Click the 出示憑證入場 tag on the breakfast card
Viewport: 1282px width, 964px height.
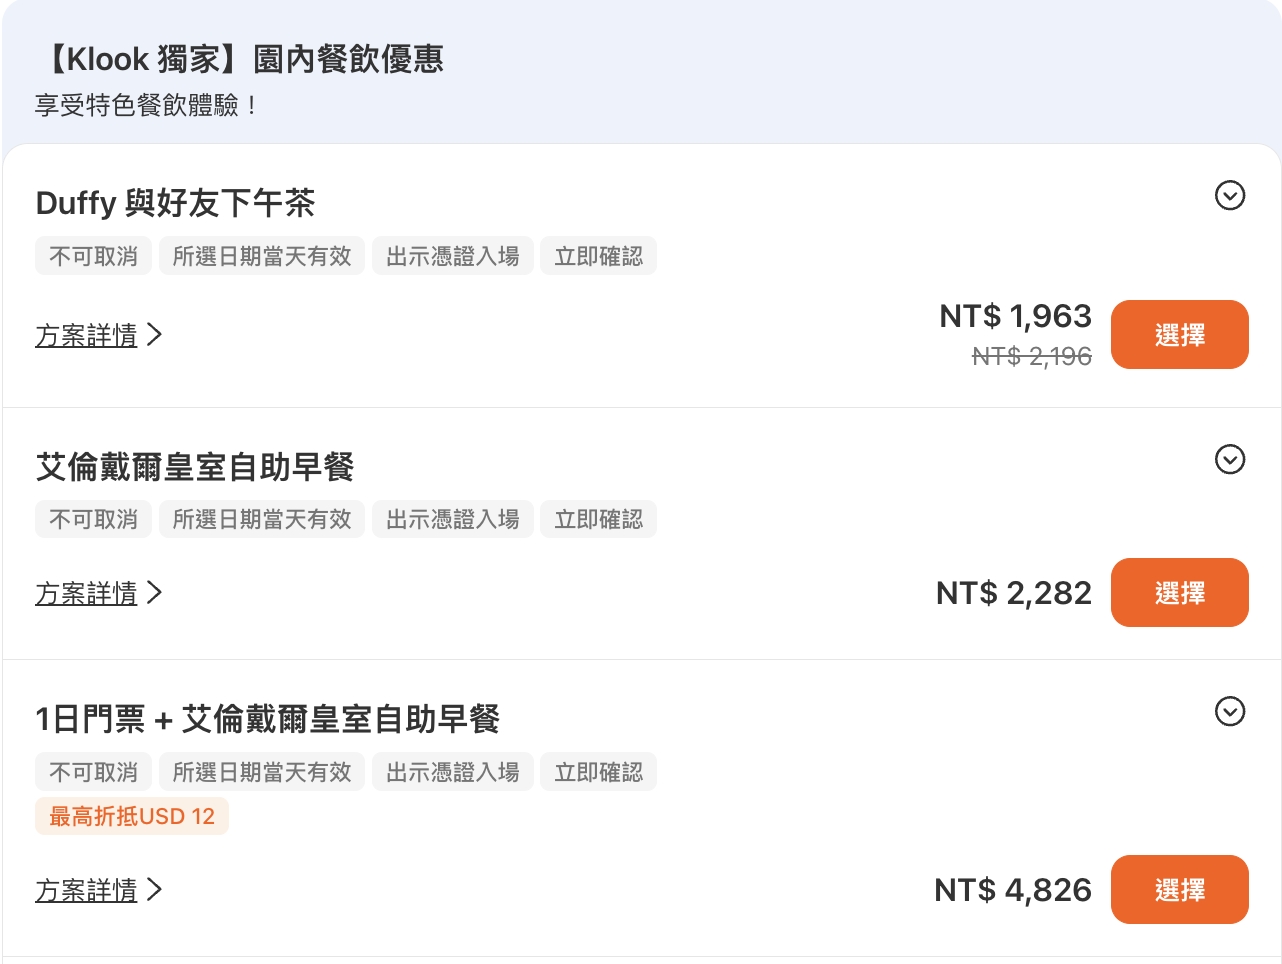(x=452, y=518)
